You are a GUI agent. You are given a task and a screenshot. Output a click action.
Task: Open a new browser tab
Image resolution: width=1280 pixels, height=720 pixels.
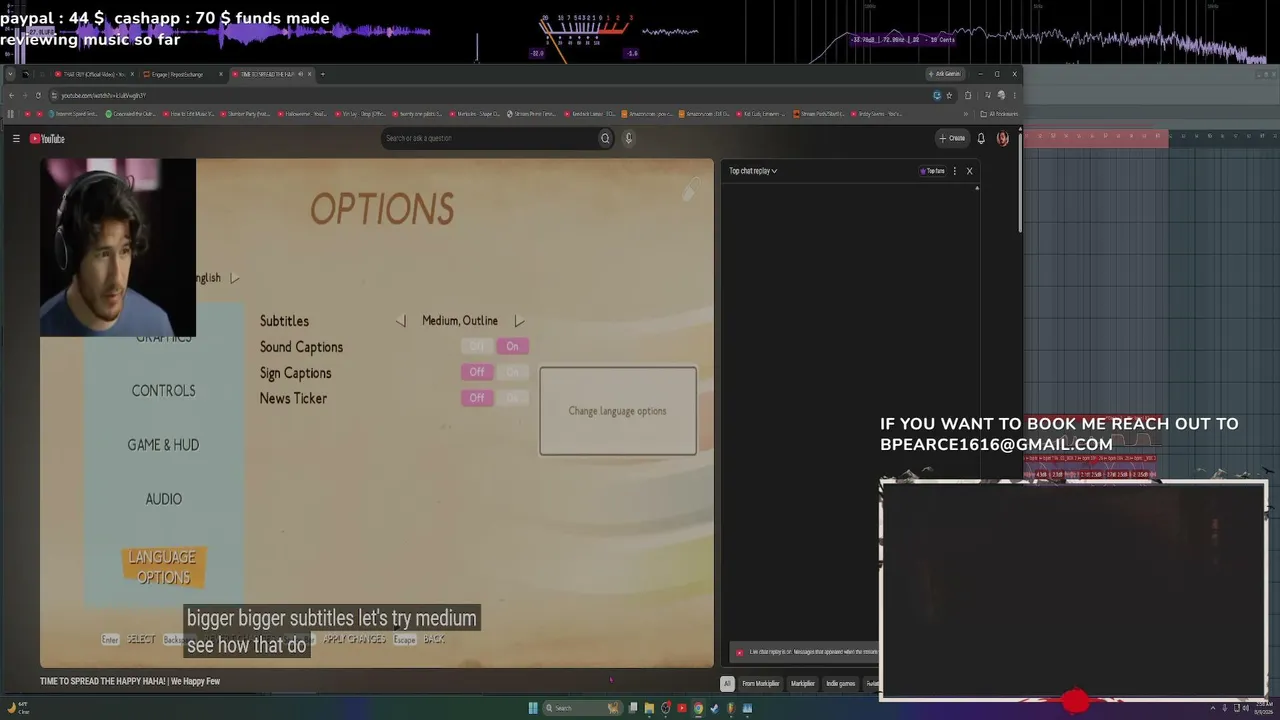click(x=322, y=74)
